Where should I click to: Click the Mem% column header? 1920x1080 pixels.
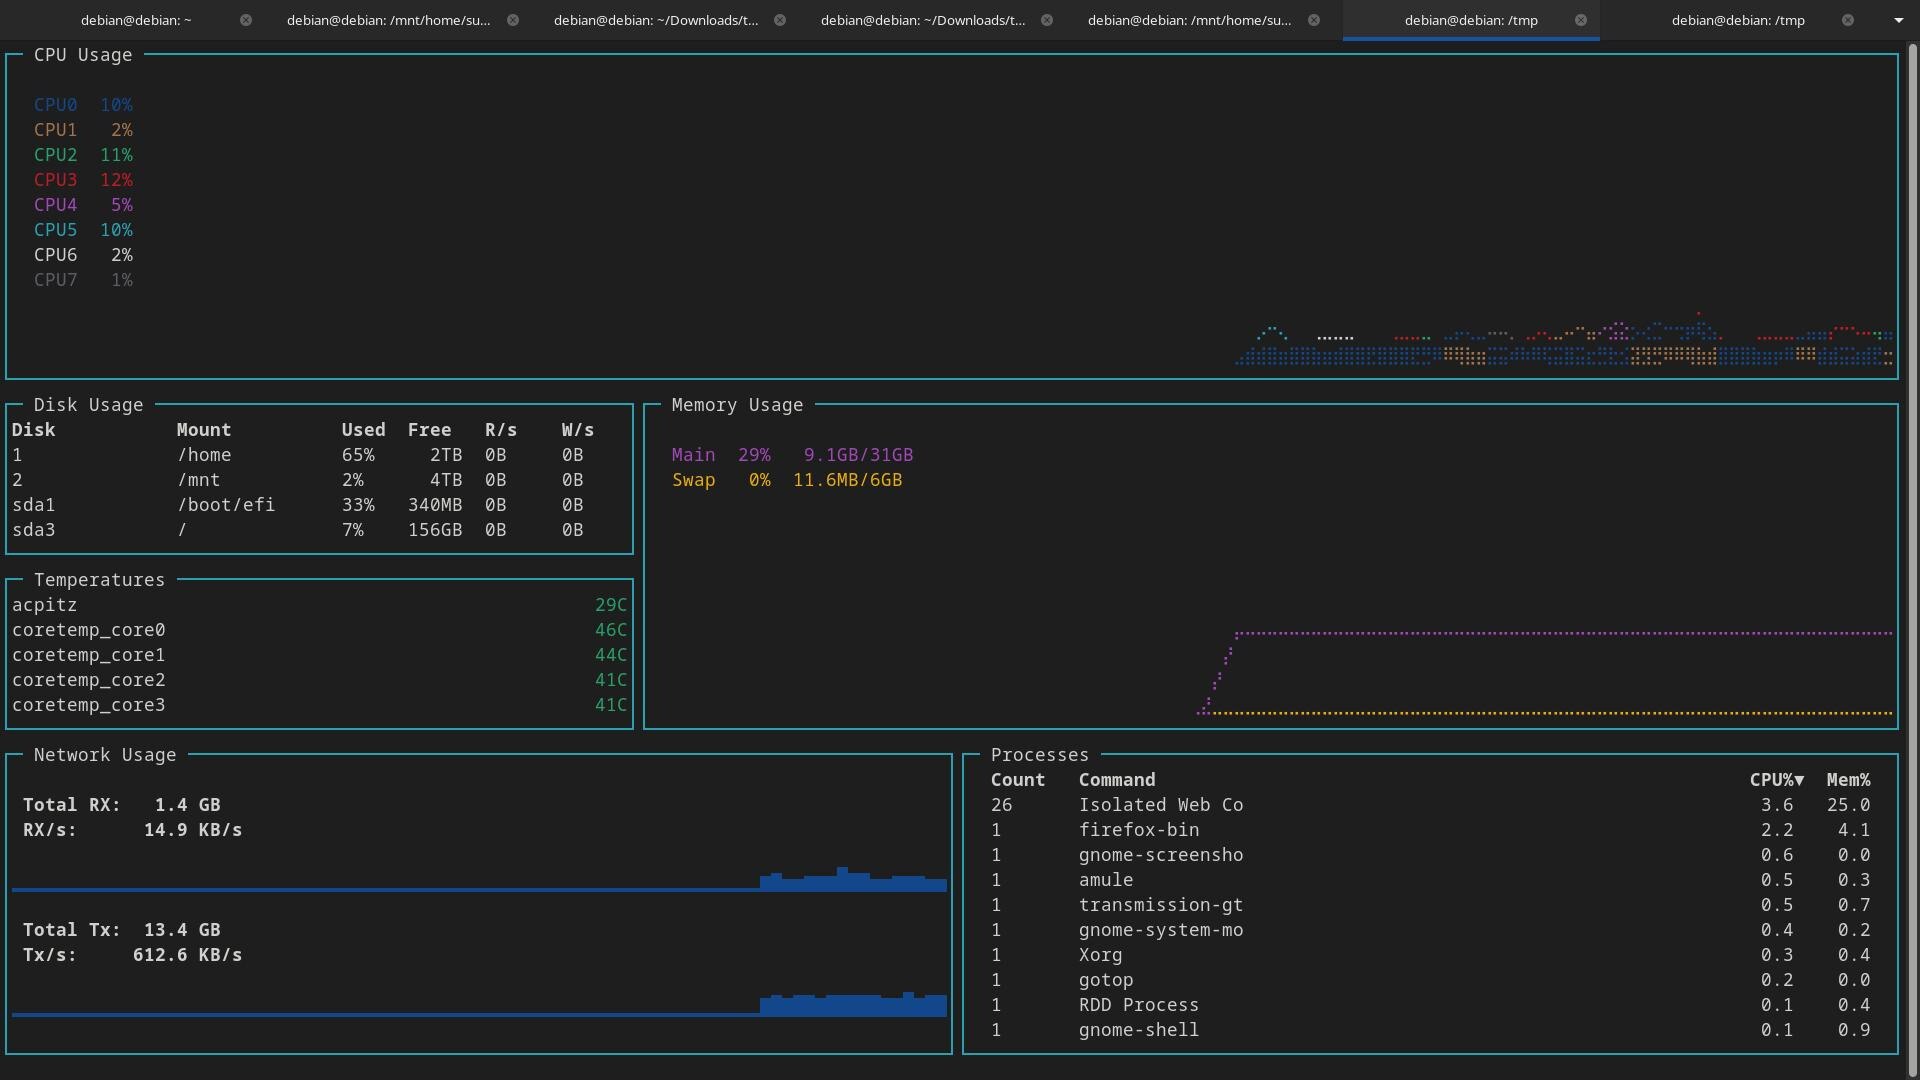(1848, 780)
